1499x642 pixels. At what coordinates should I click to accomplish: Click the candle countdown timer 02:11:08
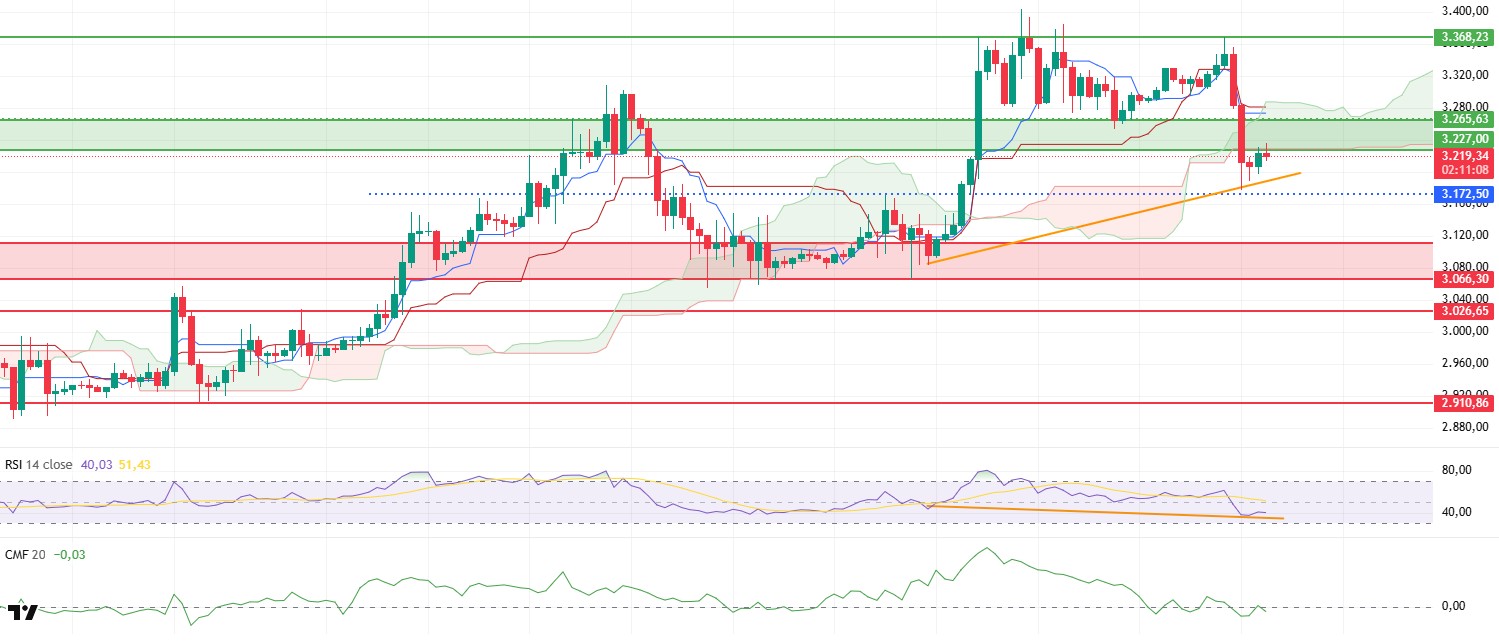point(1463,170)
